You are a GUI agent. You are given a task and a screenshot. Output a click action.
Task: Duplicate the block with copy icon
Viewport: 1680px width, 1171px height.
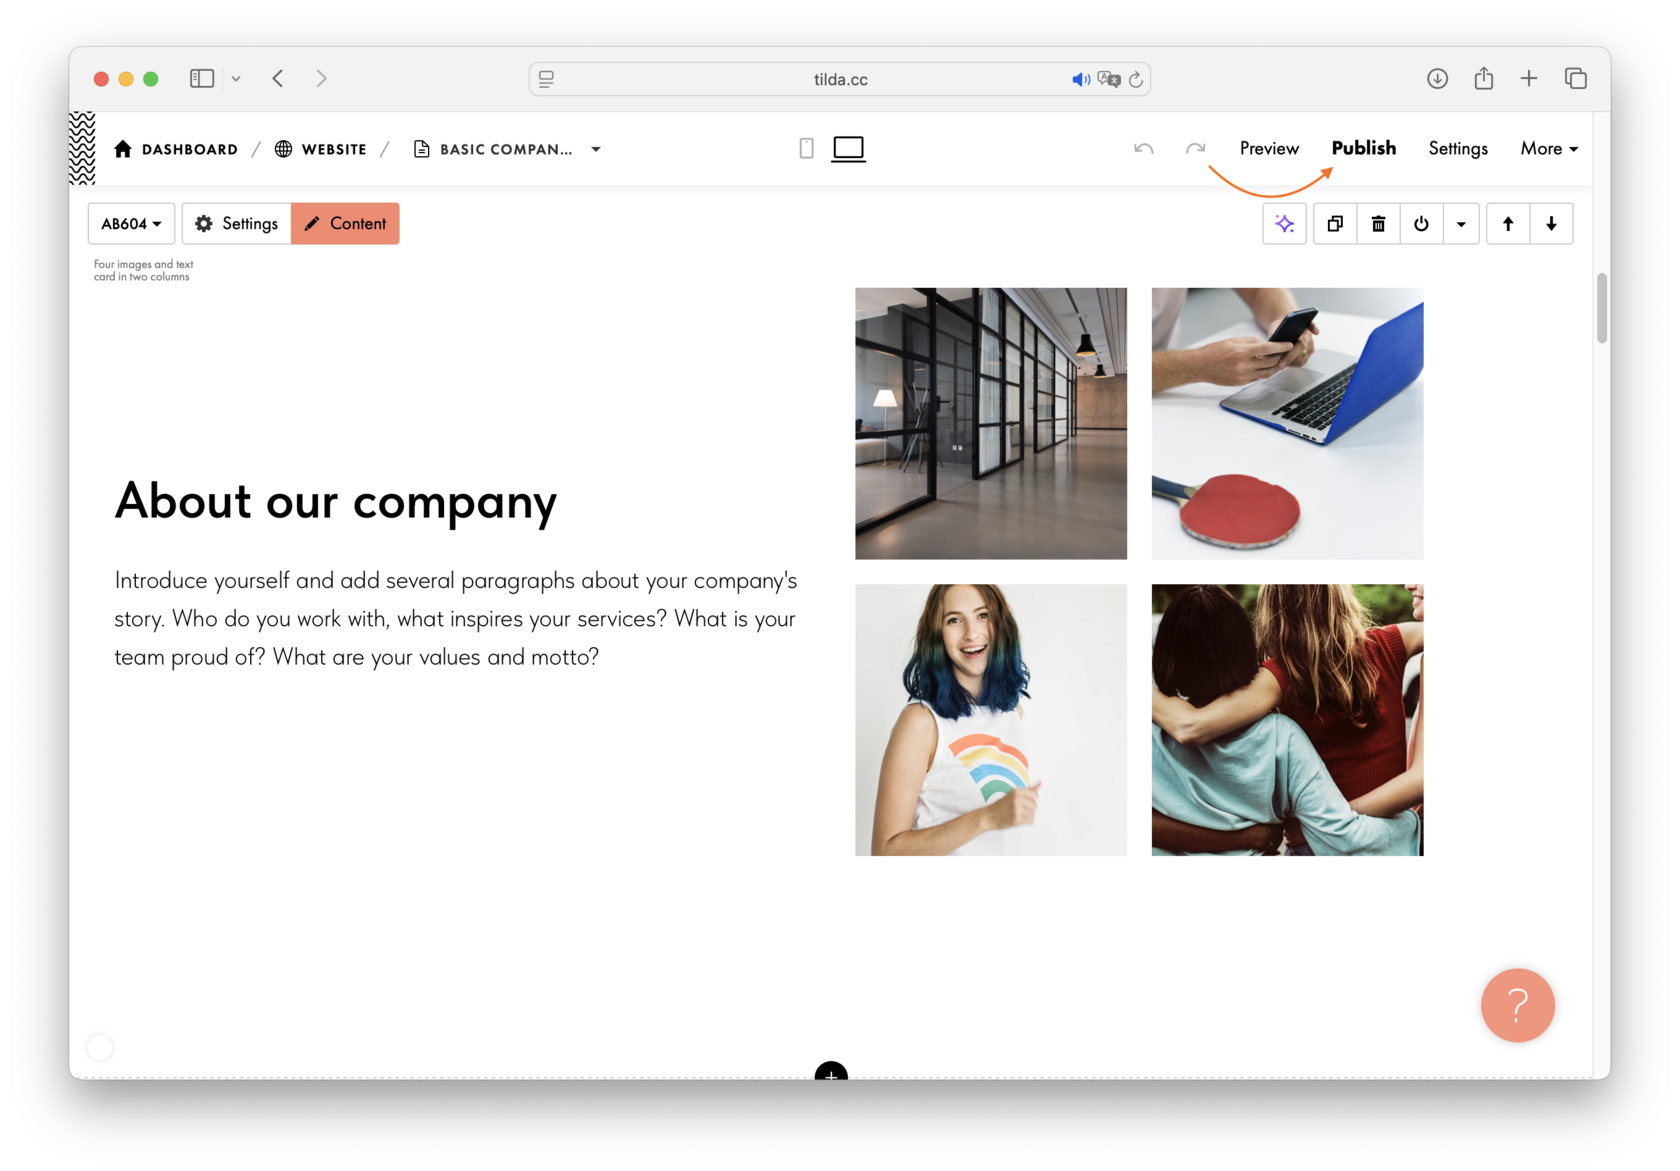tap(1335, 224)
